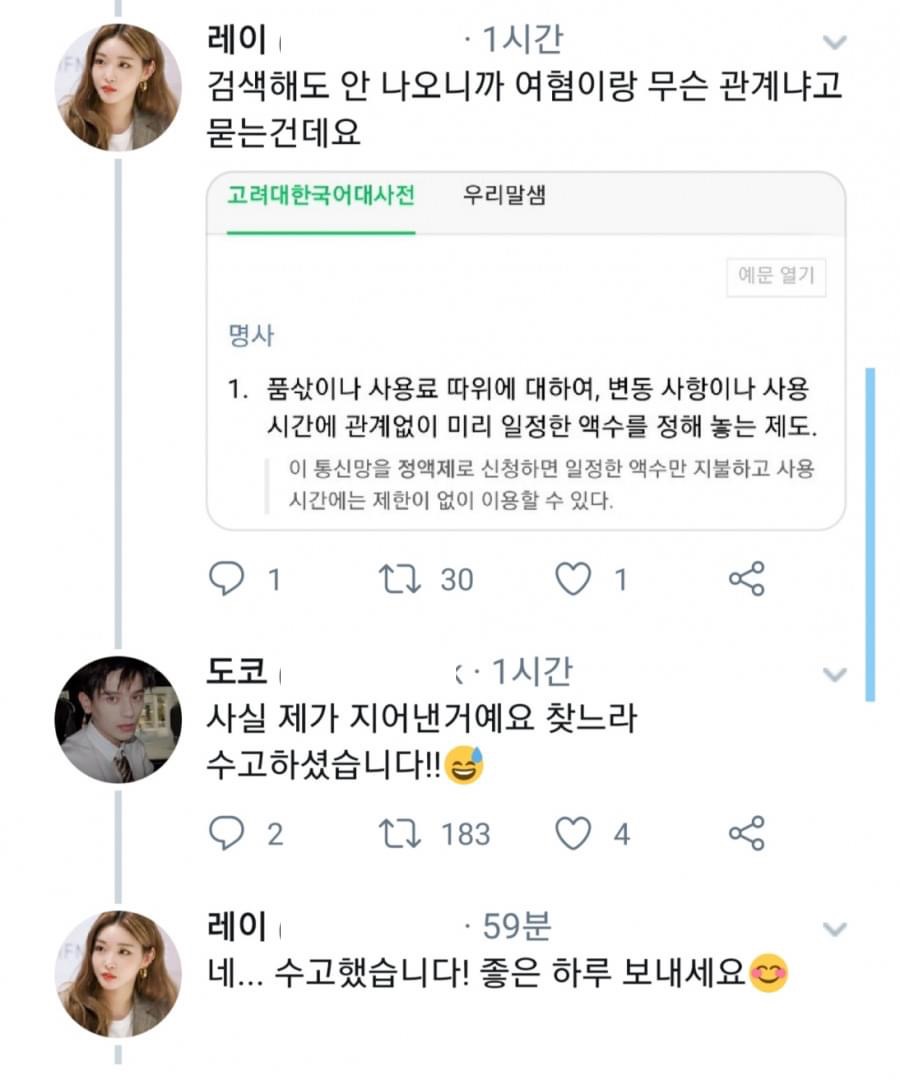Switch to the 우리말샘 dictionary tab
The image size is (900, 1080).
[504, 195]
